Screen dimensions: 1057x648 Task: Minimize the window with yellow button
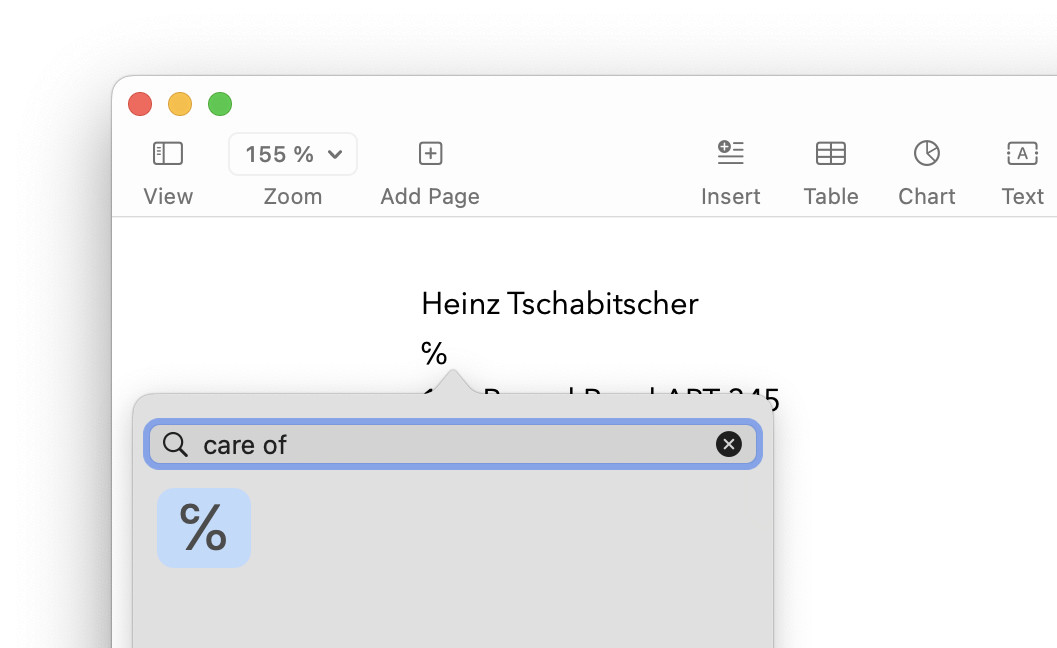180,105
